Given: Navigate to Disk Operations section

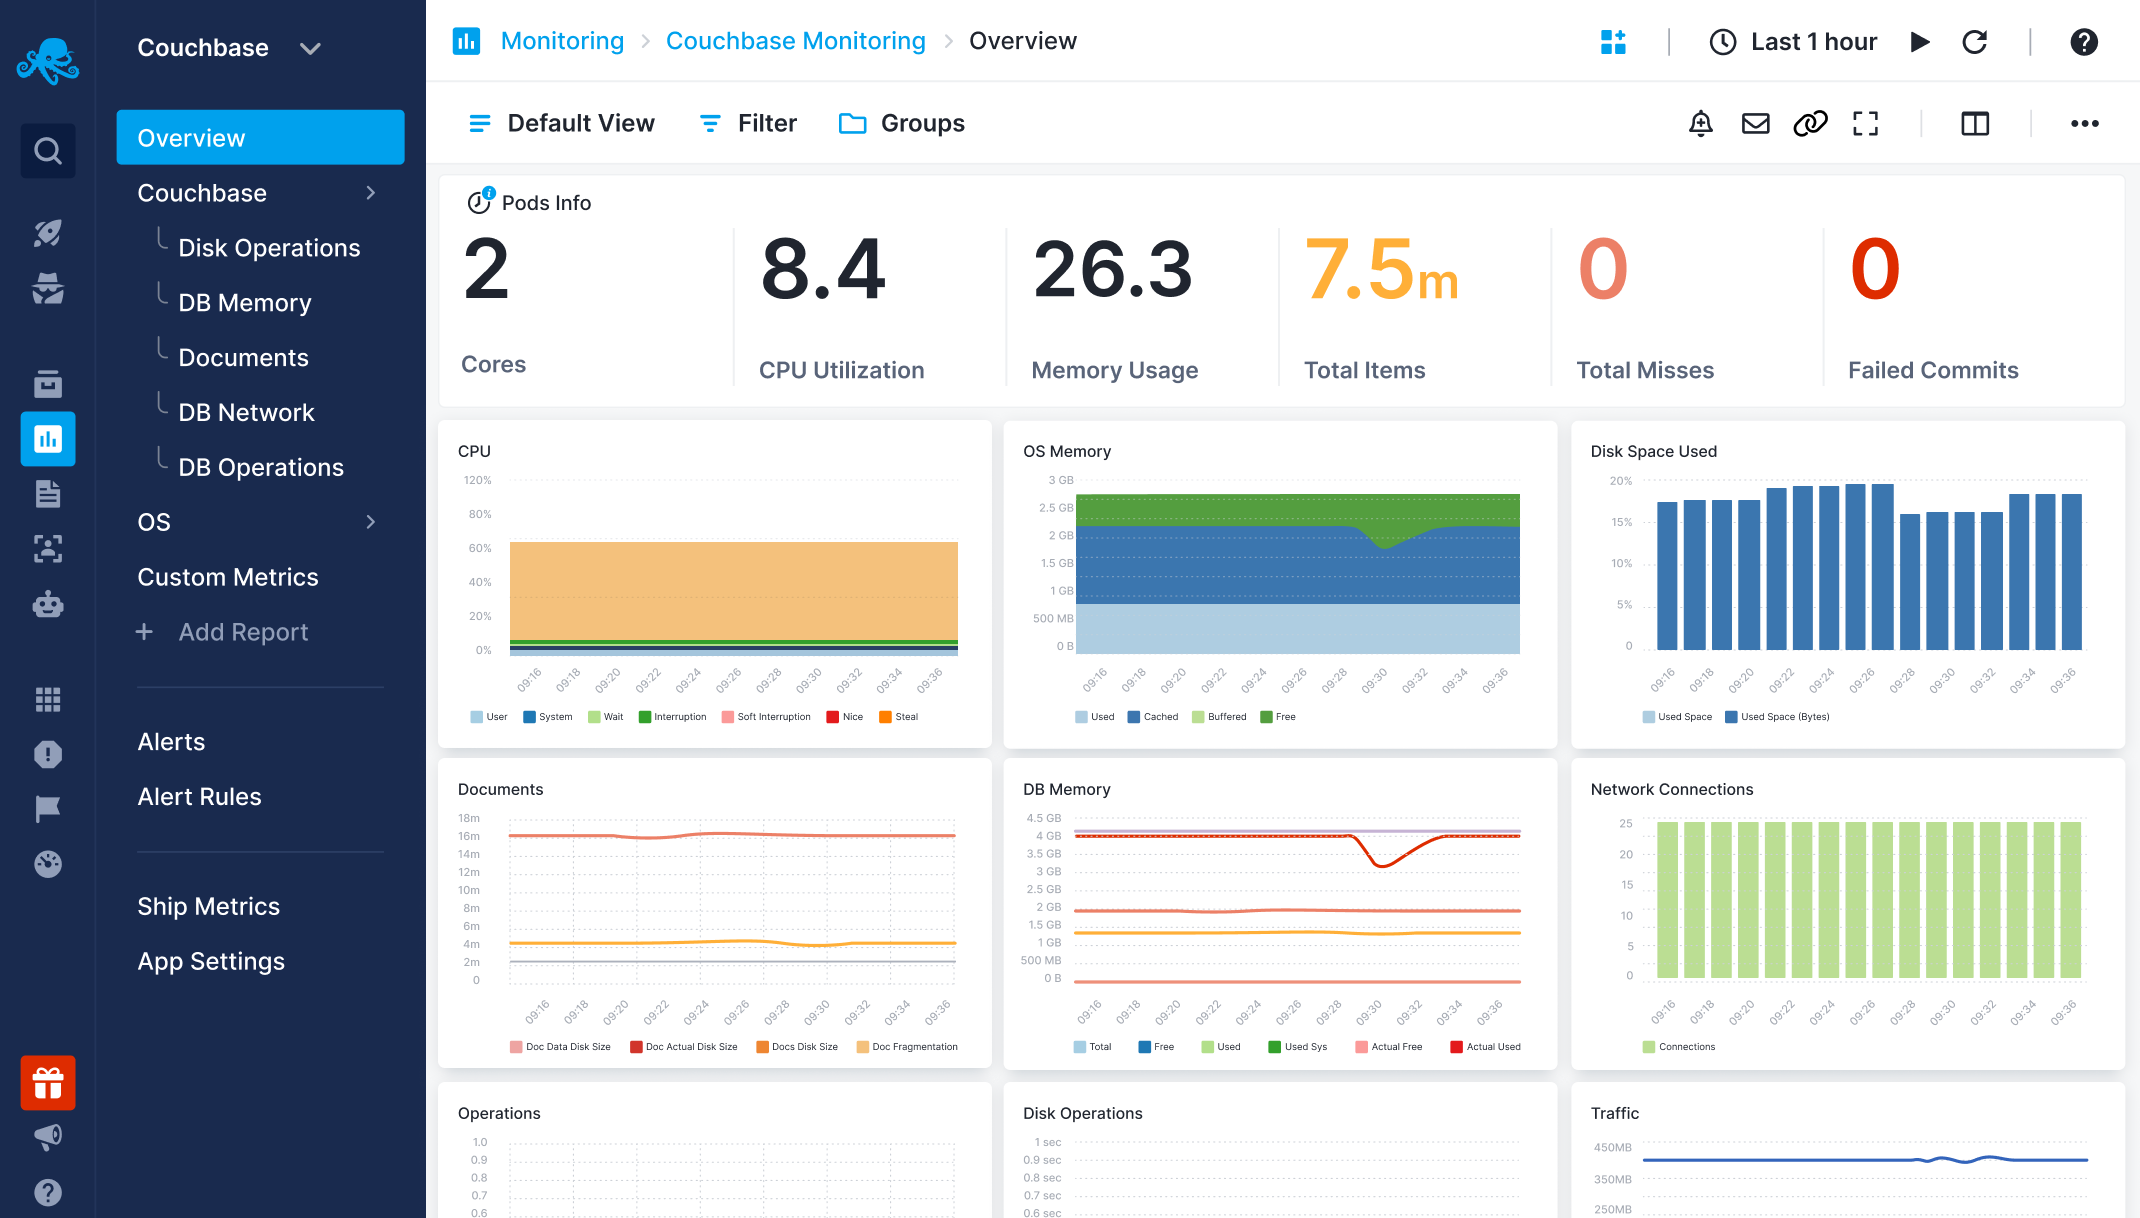Looking at the screenshot, I should [x=268, y=247].
